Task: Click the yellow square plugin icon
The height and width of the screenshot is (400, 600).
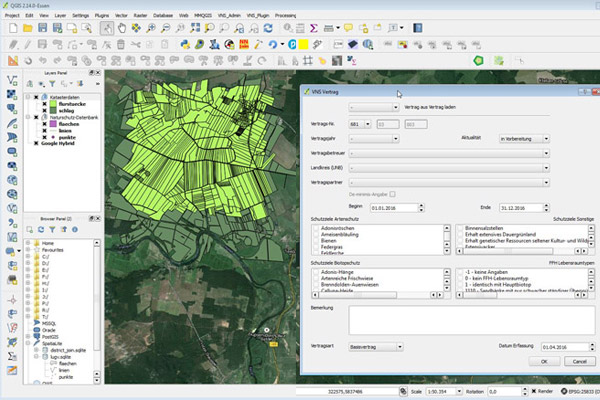Action: [303, 44]
